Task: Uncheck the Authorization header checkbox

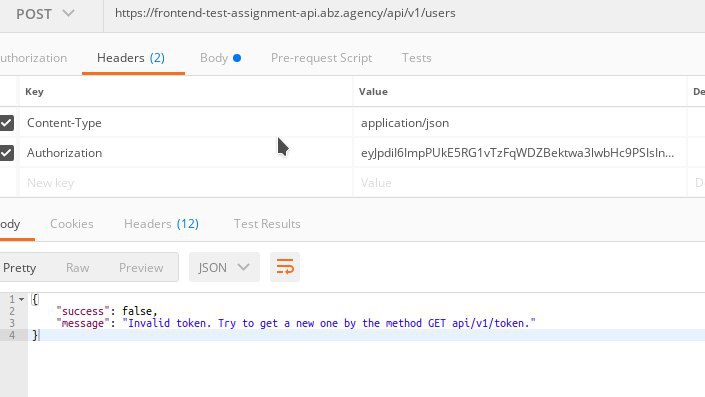Action: click(6, 153)
